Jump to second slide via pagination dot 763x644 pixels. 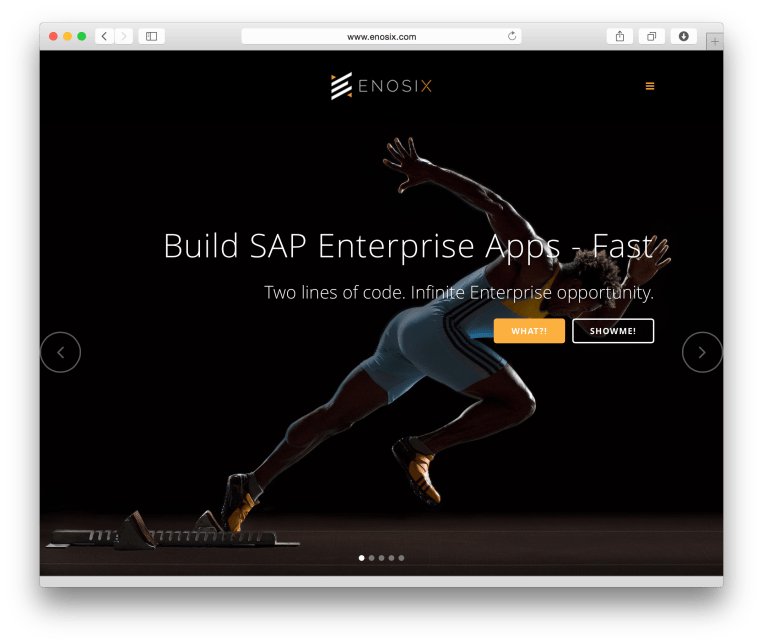(371, 558)
